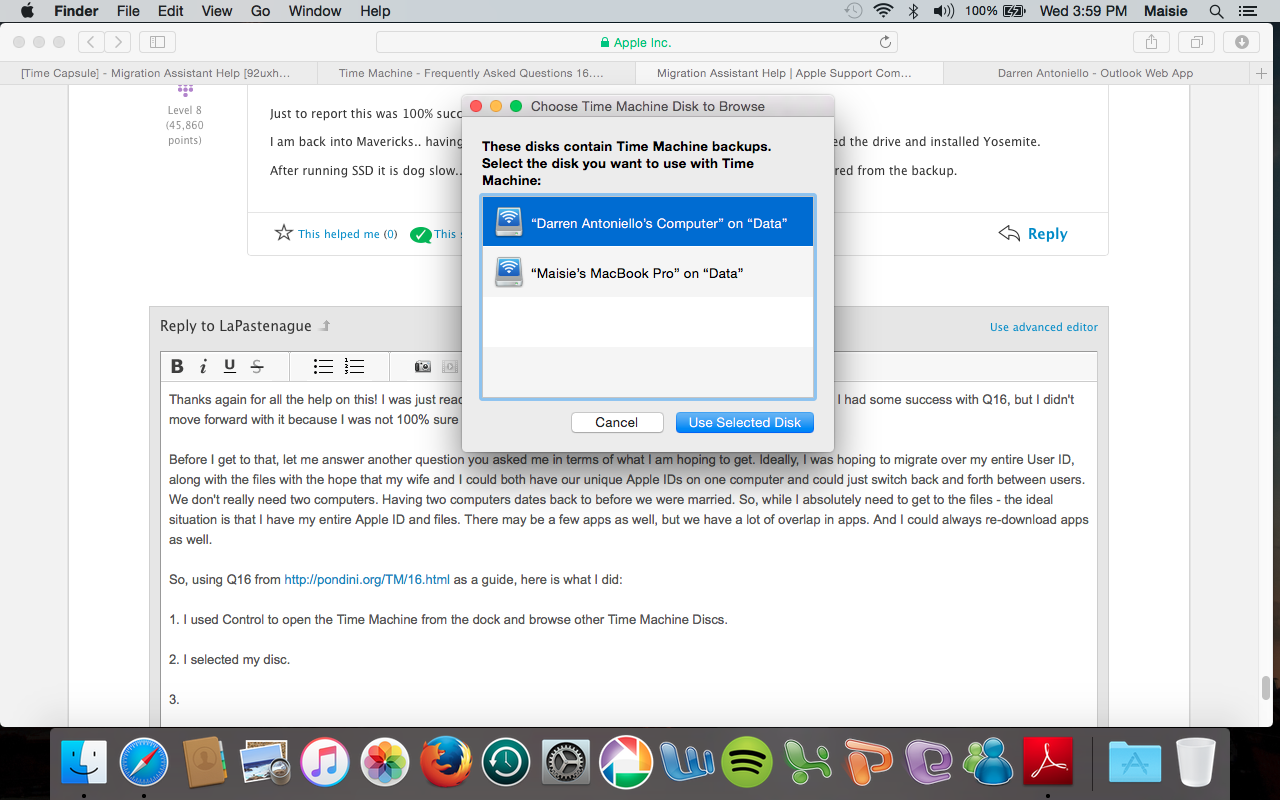Launch Safari from the Dock
The width and height of the screenshot is (1280, 800).
(x=144, y=763)
